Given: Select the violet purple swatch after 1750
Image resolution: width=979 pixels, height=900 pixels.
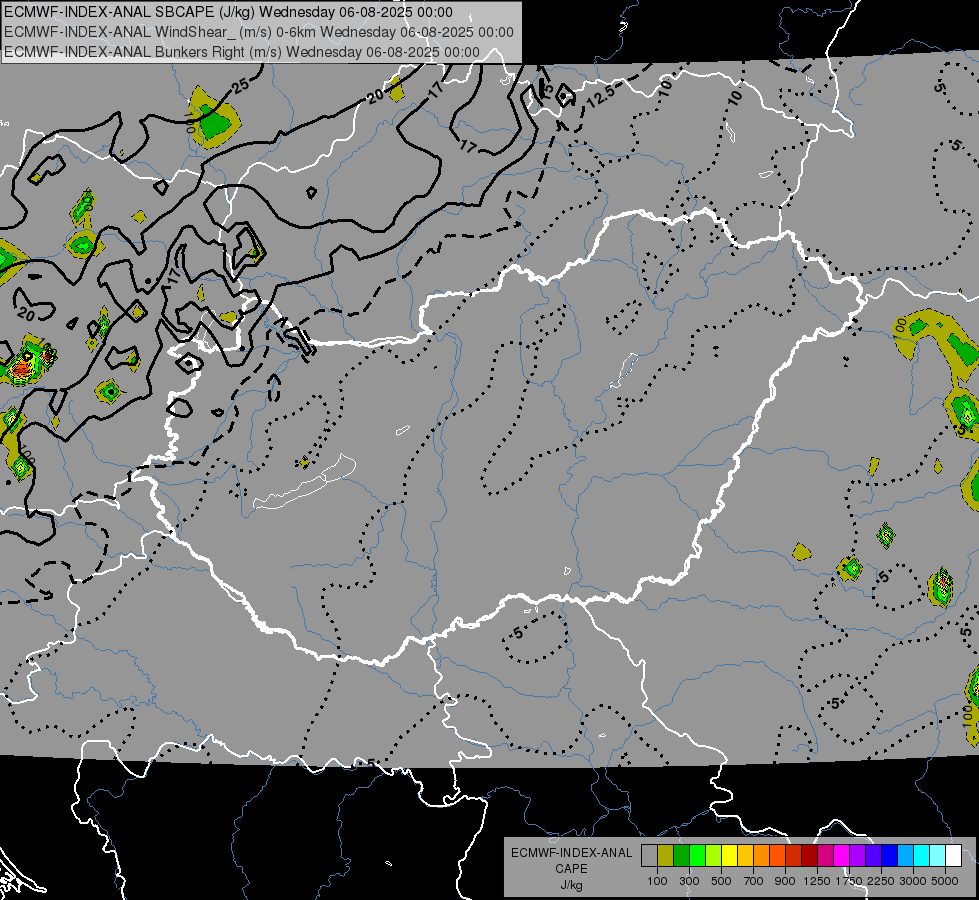Looking at the screenshot, I should (857, 856).
